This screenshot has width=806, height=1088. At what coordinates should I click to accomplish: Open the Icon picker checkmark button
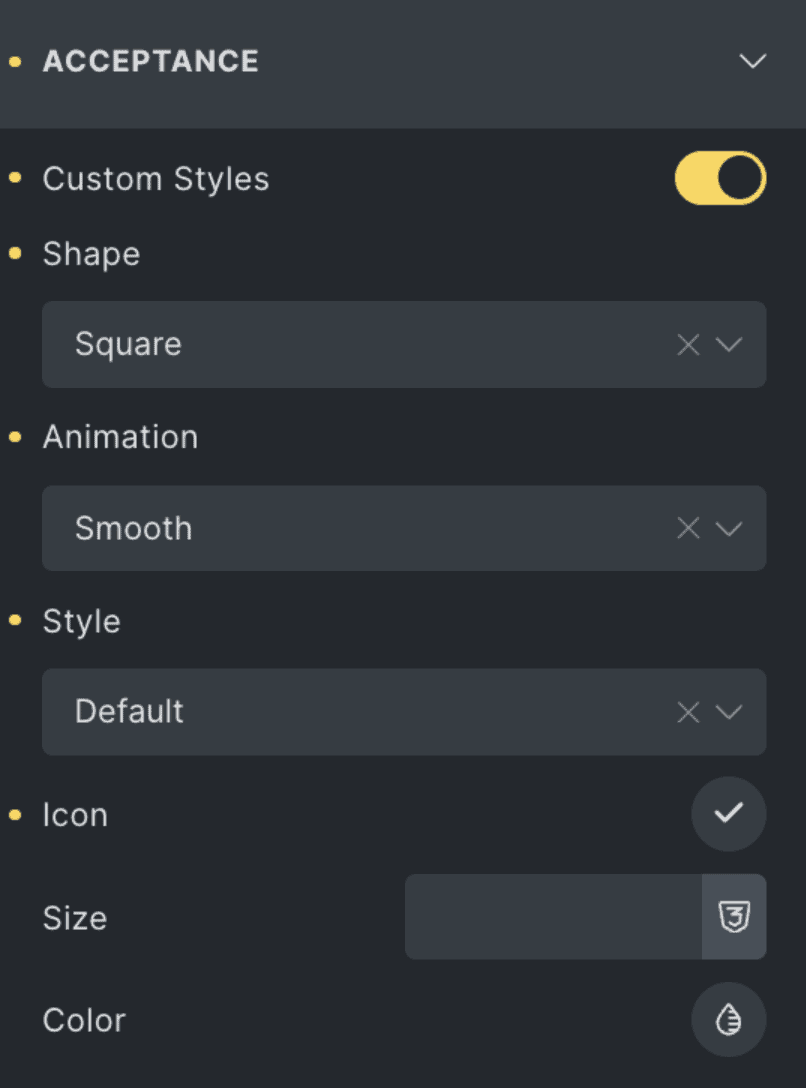pyautogui.click(x=728, y=814)
